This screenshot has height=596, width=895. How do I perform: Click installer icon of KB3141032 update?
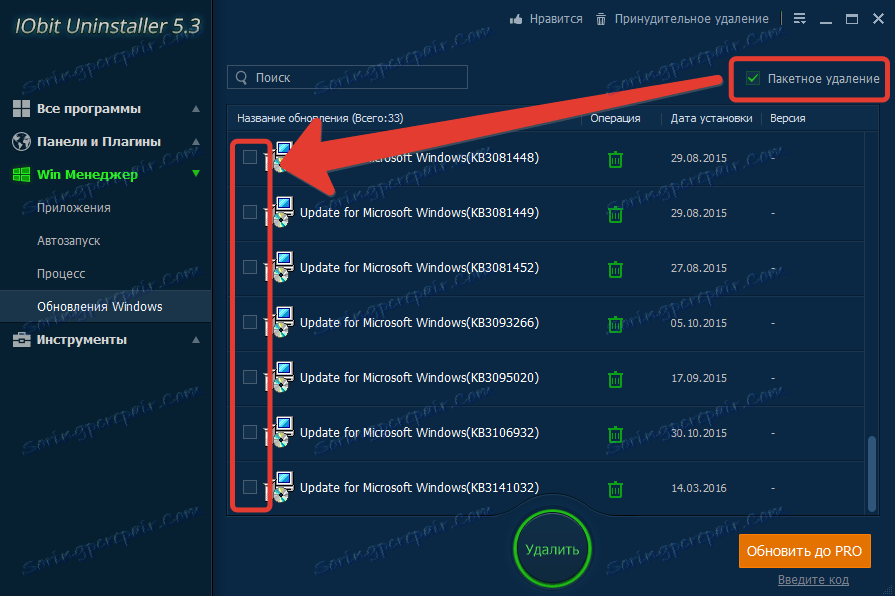point(281,487)
